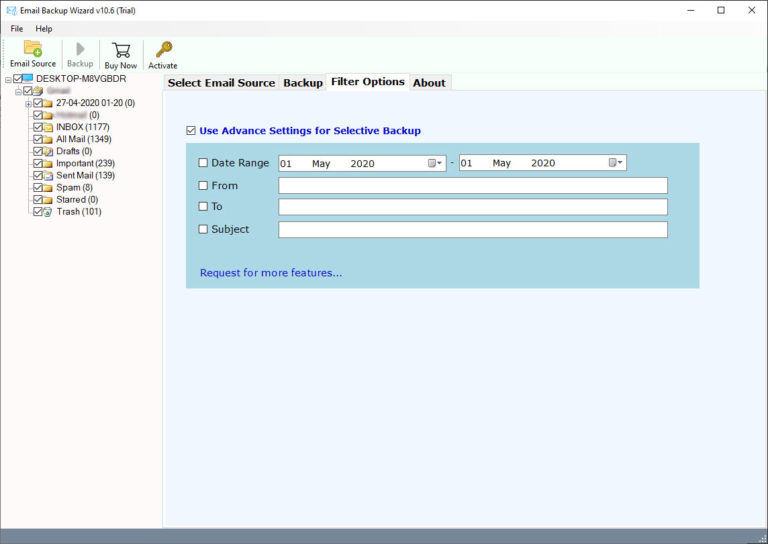Uncheck the INBOX (1177) folder checkbox
This screenshot has height=544, width=768.
[x=38, y=127]
